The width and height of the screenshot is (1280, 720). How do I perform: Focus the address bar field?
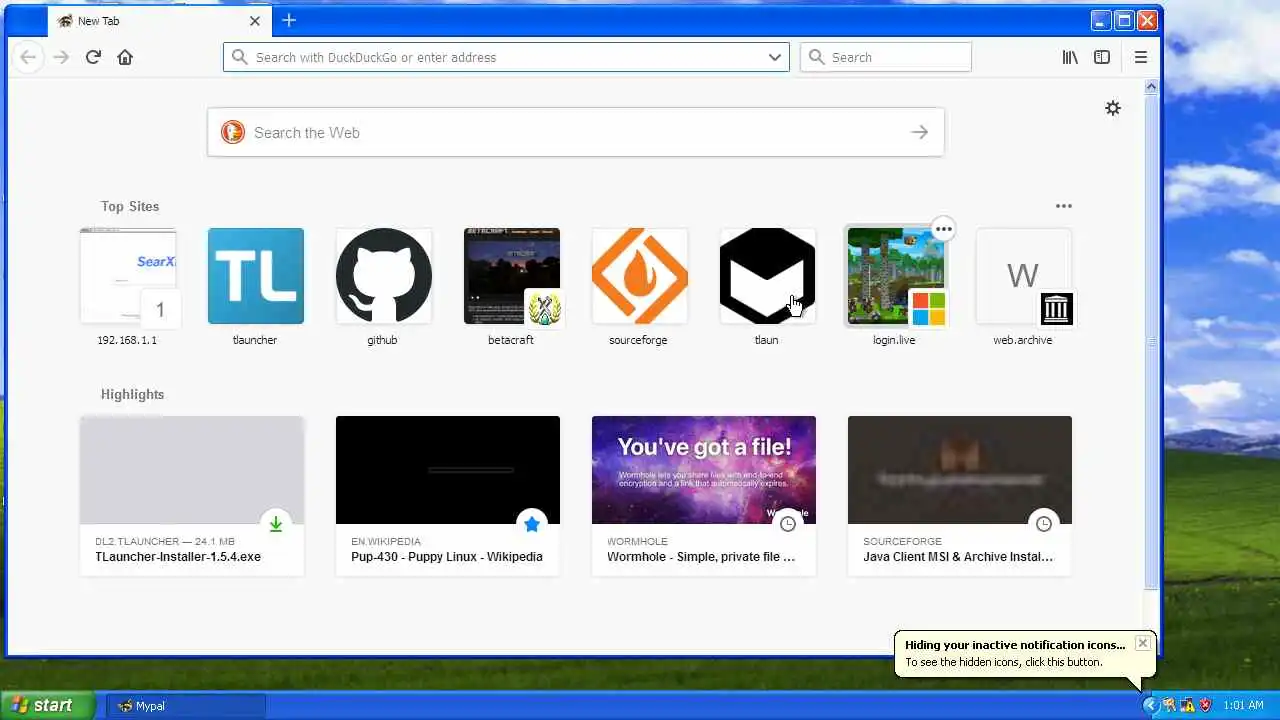tap(506, 57)
